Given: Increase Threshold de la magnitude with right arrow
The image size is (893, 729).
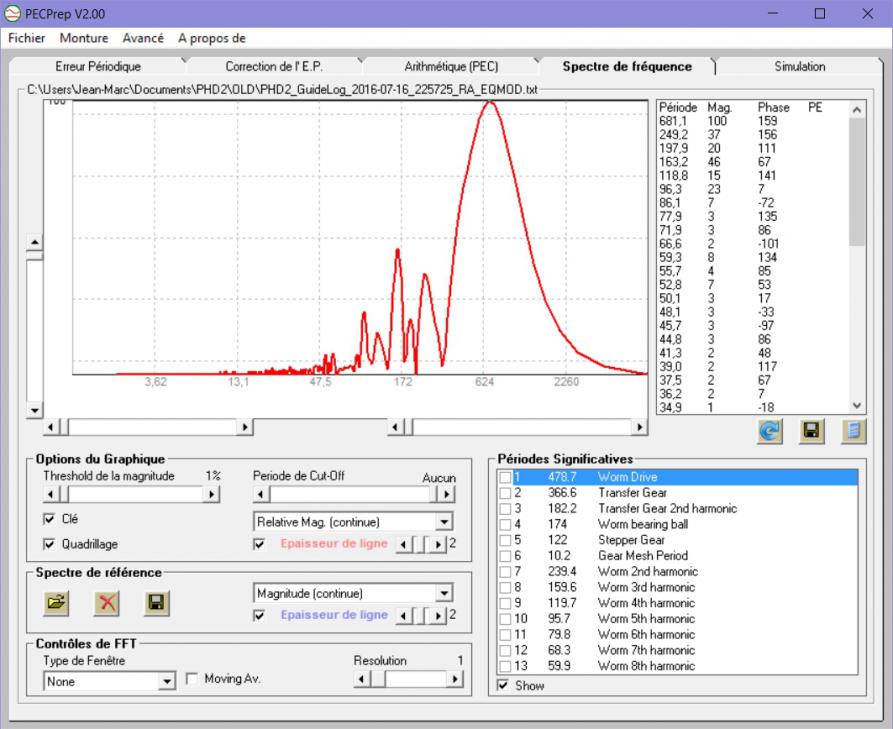Looking at the screenshot, I should tap(211, 494).
